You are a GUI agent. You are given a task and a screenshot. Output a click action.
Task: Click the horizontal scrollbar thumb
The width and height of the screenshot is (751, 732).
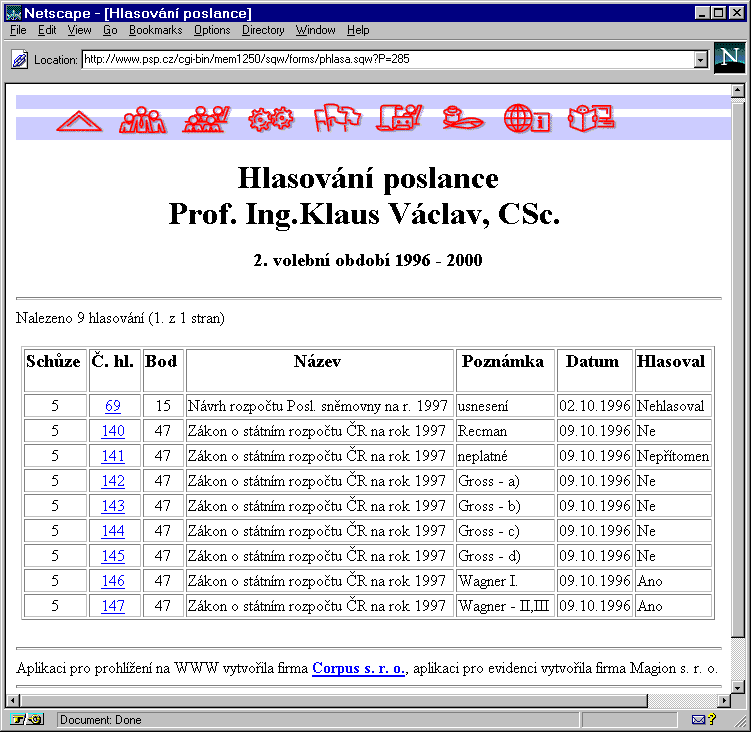click(333, 700)
